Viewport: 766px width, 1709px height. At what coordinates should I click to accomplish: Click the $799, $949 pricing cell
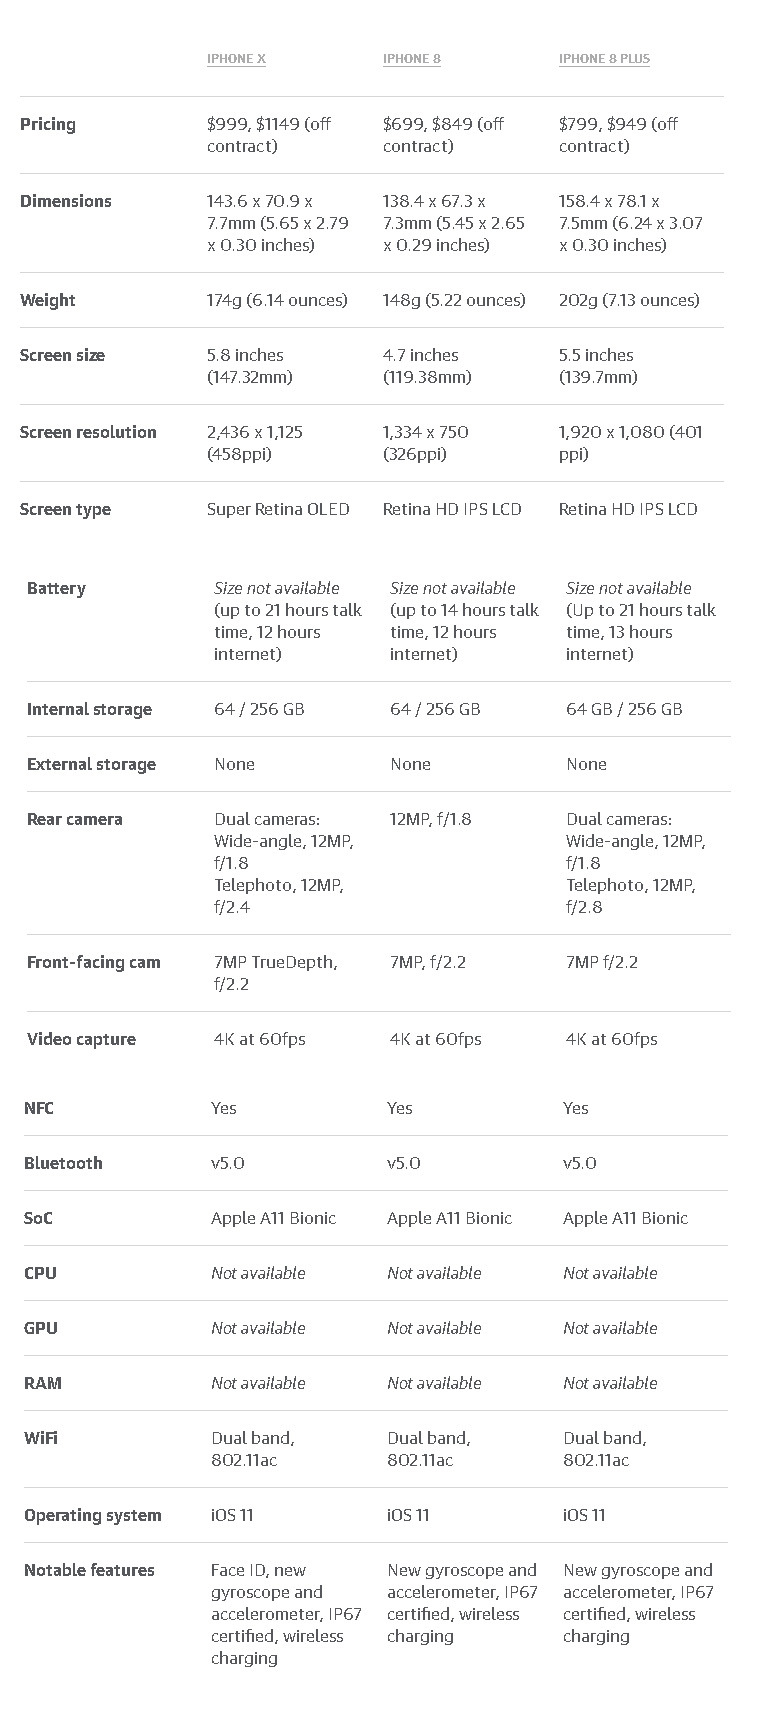(x=618, y=135)
